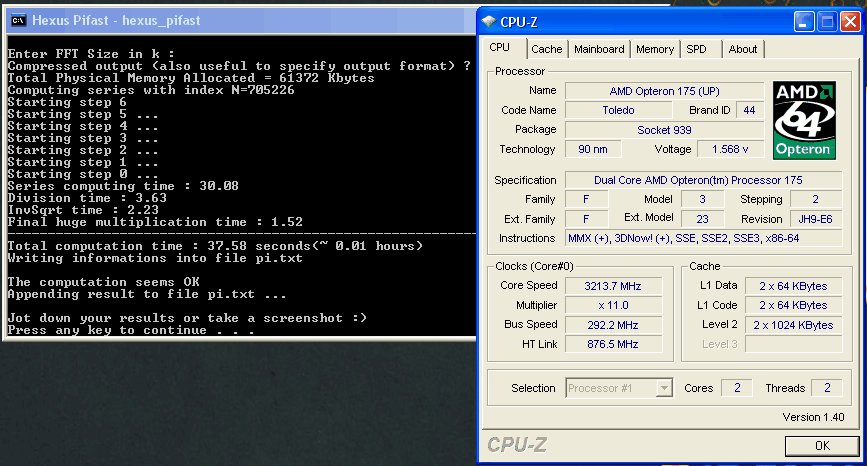Click the Total Physical Memory Allocated line

191,78
